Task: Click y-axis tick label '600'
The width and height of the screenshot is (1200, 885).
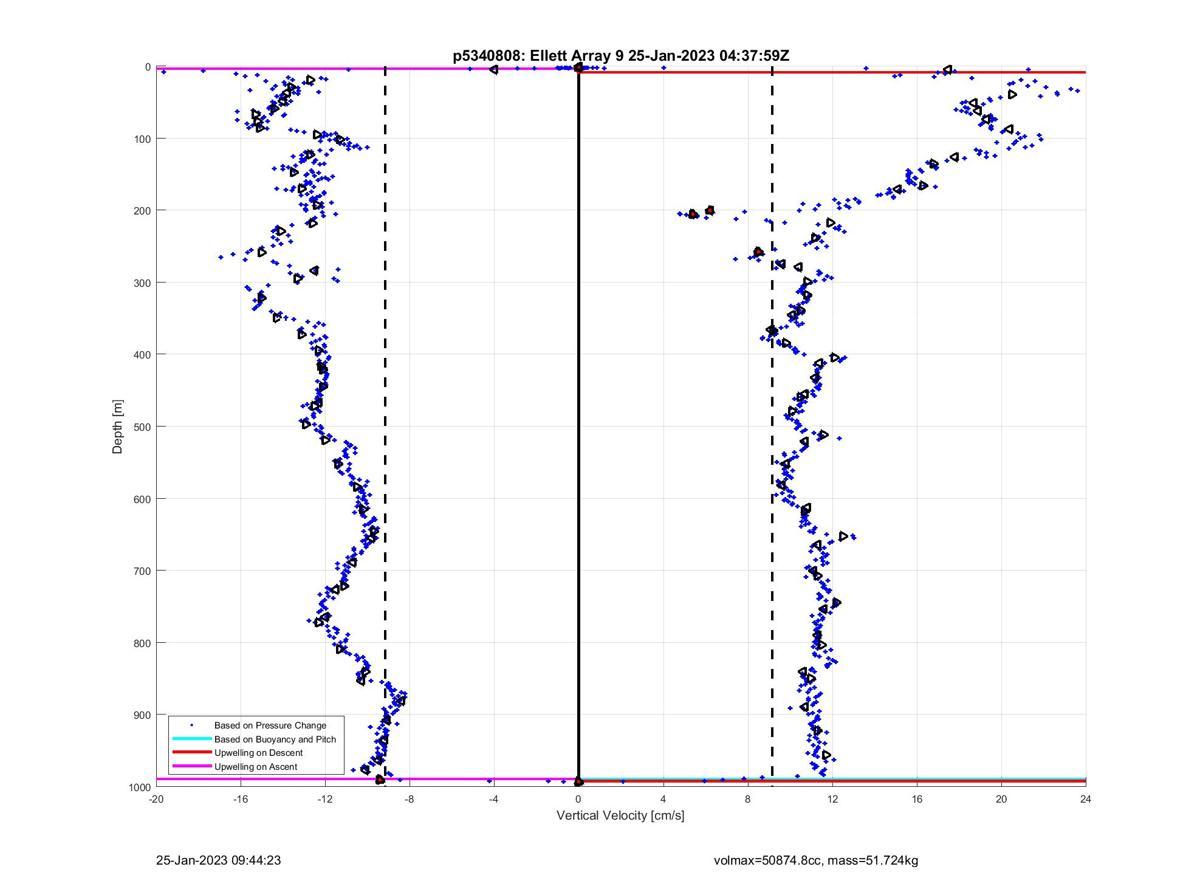Action: tap(141, 499)
